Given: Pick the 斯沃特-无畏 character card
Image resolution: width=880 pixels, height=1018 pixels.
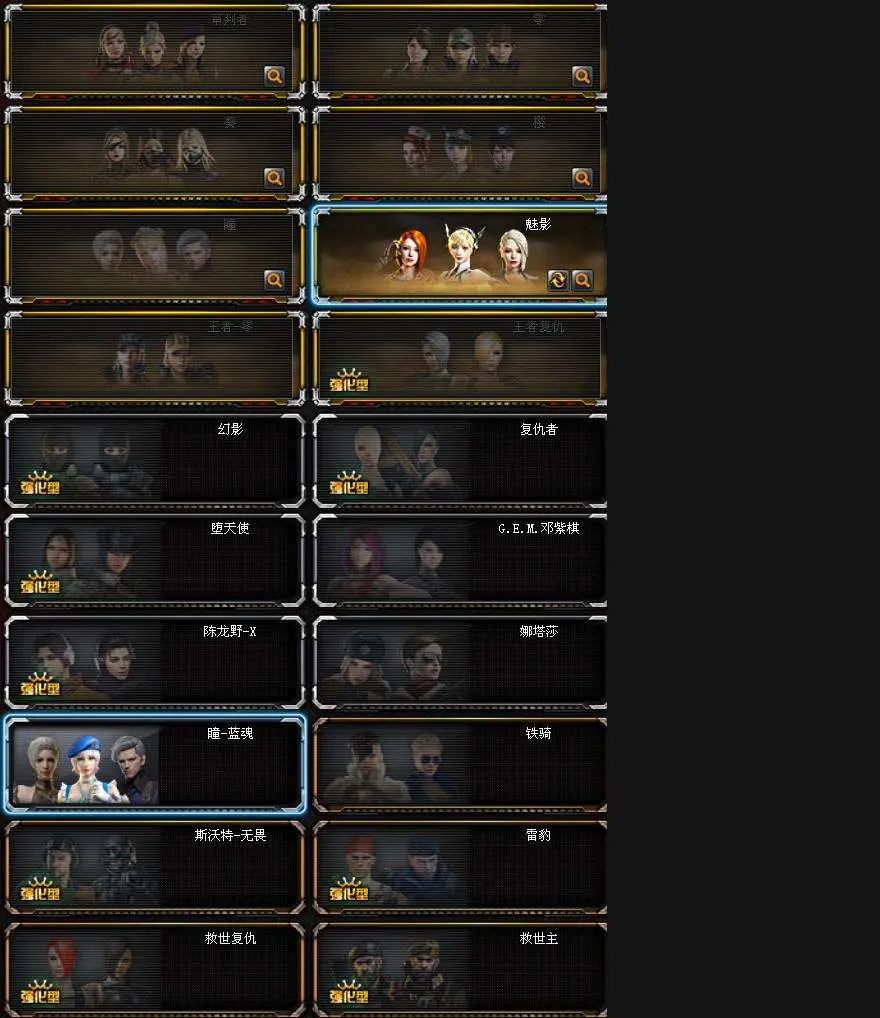Looking at the screenshot, I should [x=155, y=867].
